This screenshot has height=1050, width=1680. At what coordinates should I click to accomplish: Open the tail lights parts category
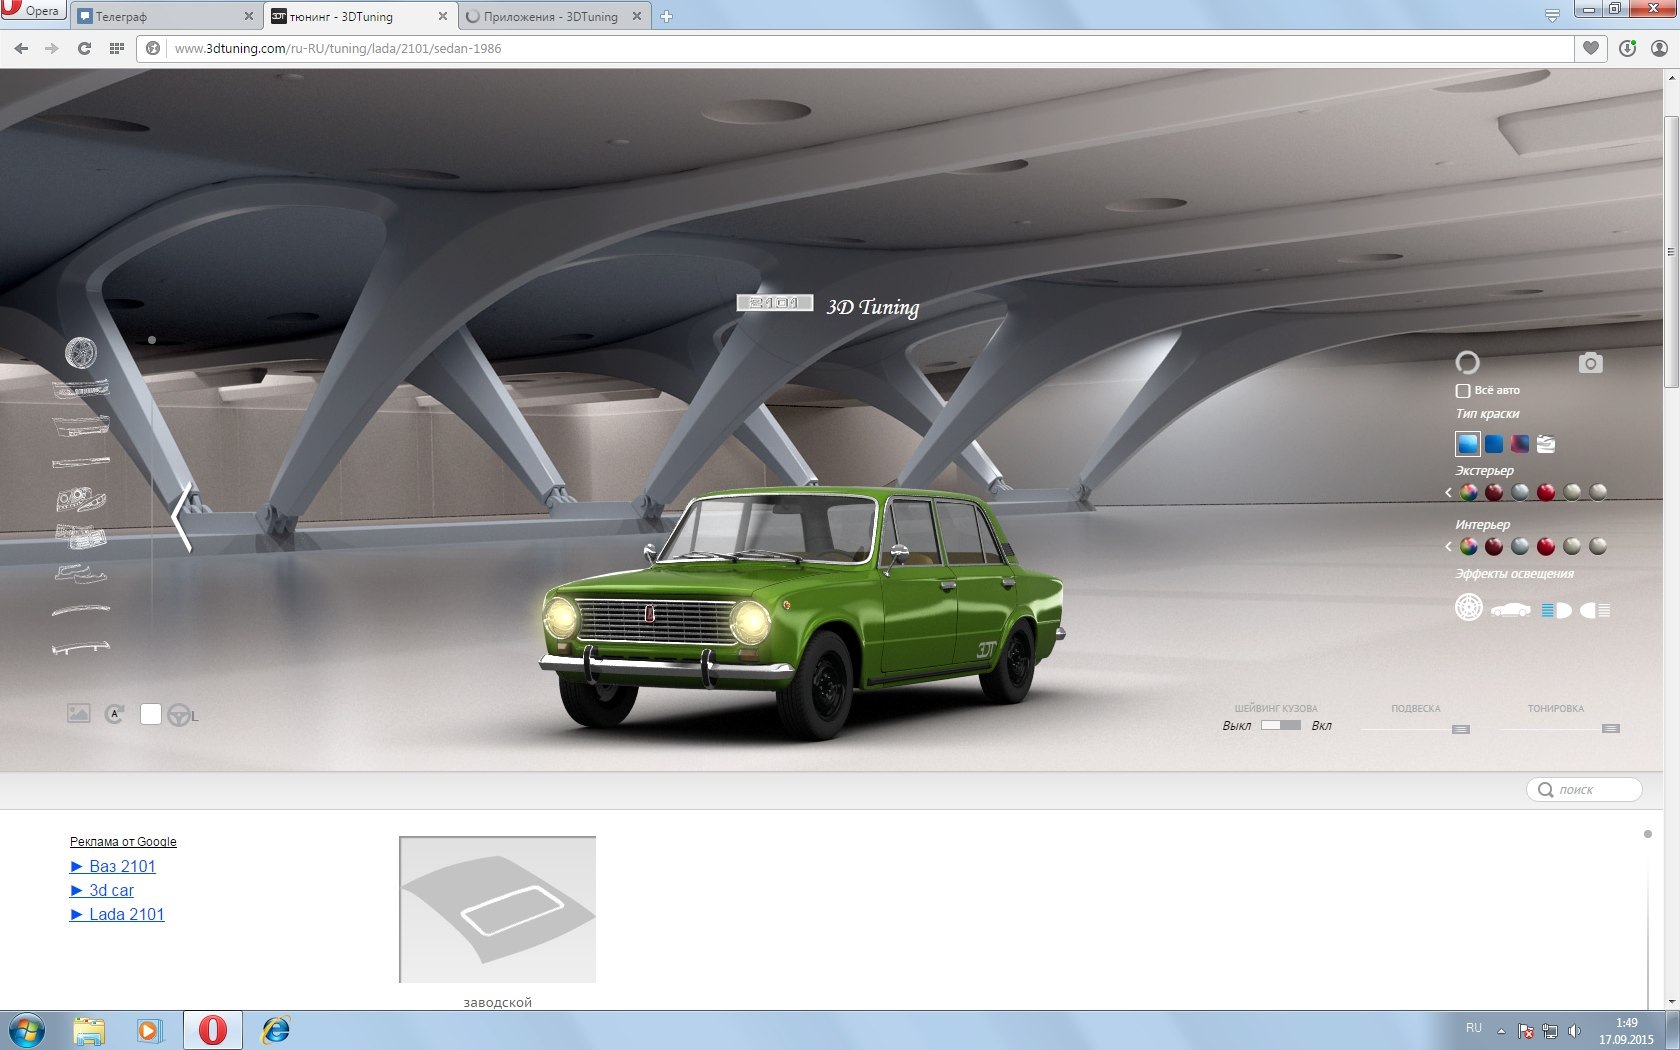(x=81, y=536)
